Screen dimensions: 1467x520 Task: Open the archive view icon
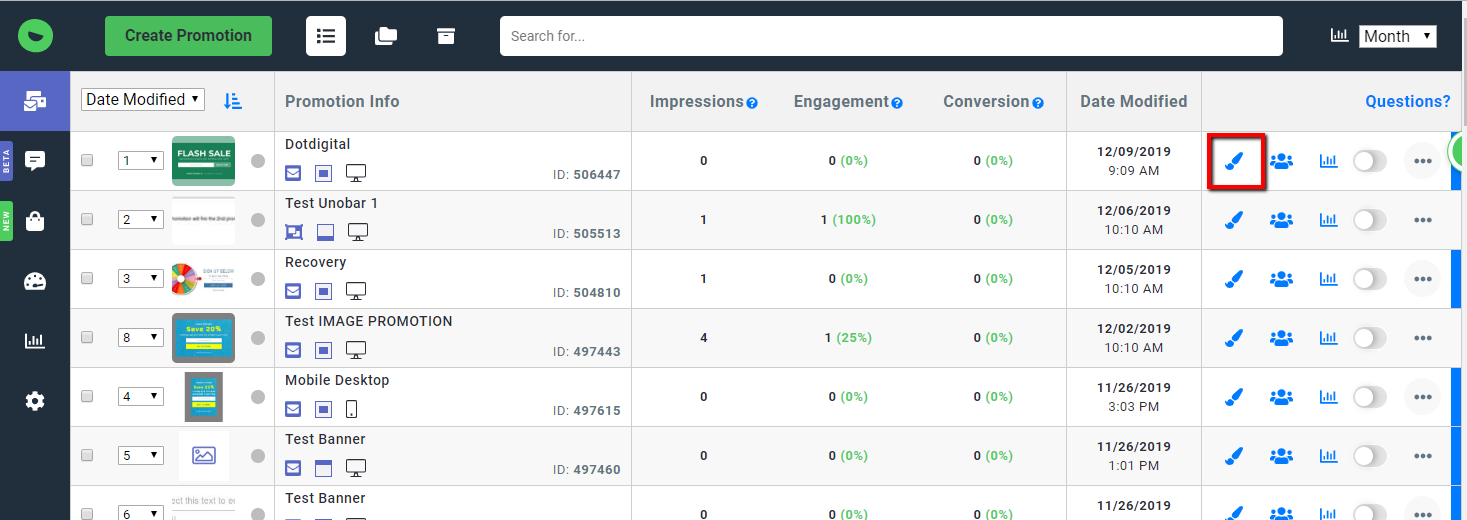(446, 36)
